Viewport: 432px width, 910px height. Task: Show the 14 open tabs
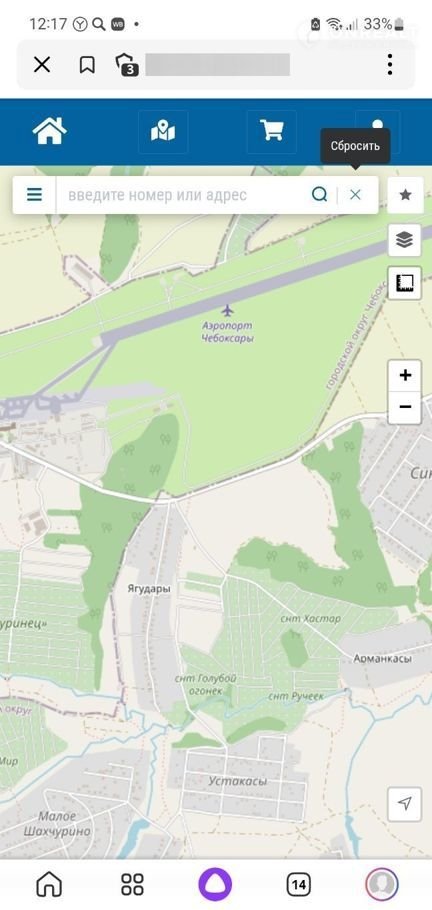[298, 885]
